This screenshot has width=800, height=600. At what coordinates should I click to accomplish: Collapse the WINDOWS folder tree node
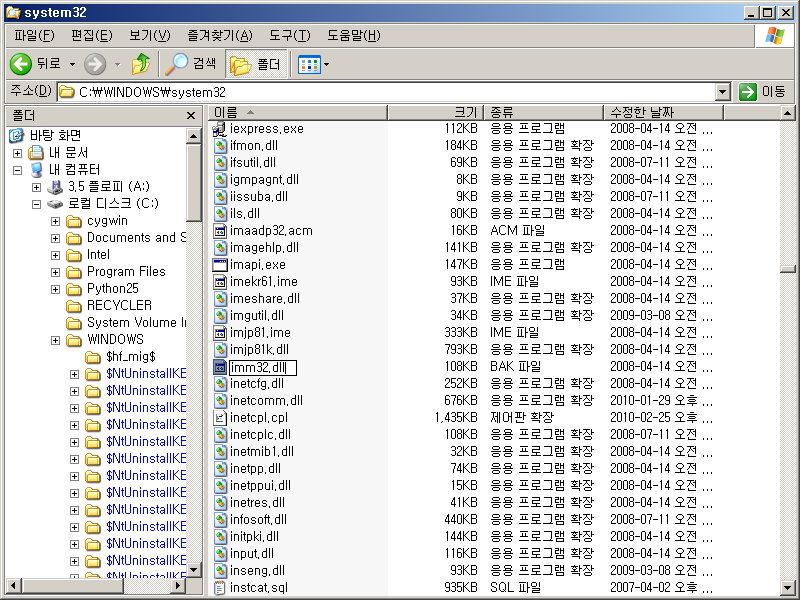click(56, 340)
